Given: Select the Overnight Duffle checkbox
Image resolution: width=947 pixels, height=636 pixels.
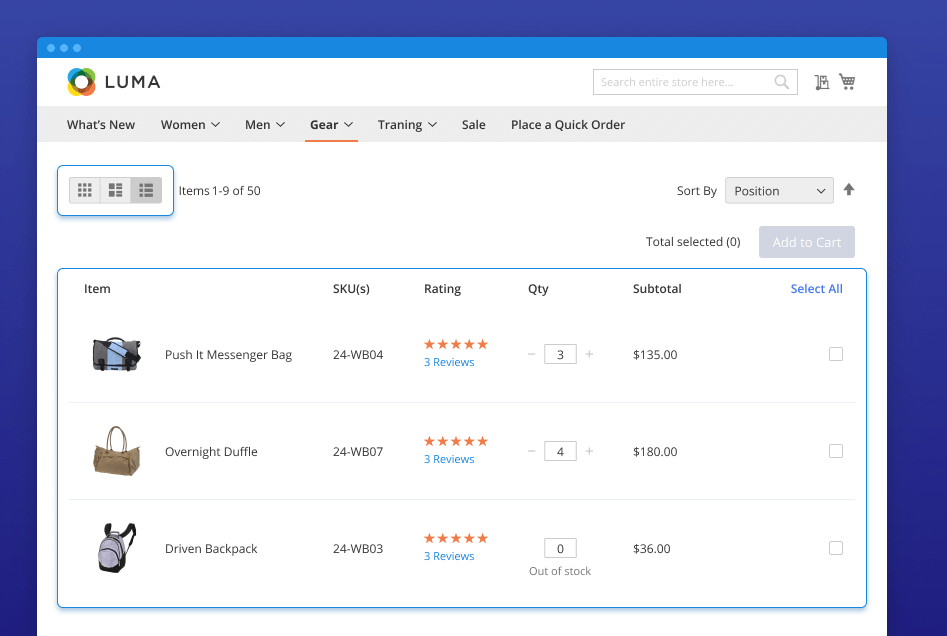Looking at the screenshot, I should (836, 451).
